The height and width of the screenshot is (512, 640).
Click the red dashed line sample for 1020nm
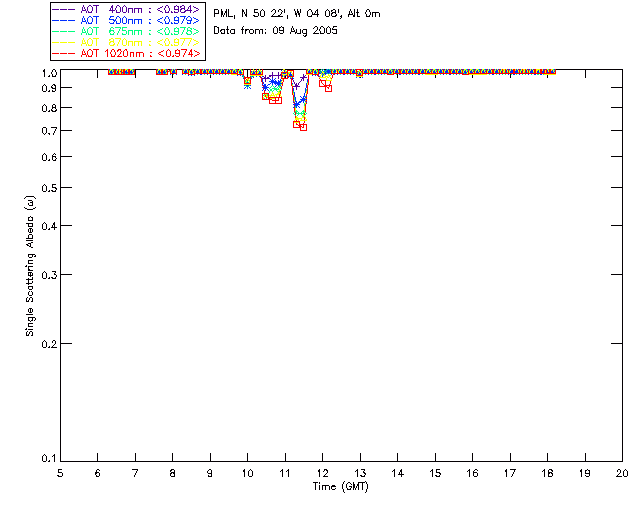[64, 53]
